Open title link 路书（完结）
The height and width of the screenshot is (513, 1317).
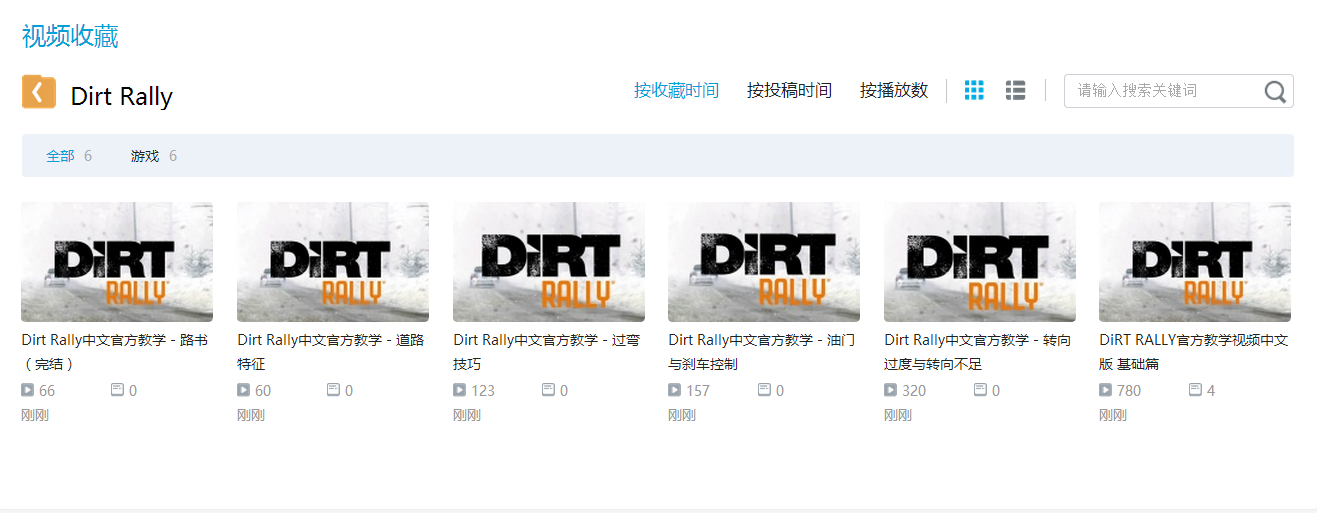coord(115,352)
